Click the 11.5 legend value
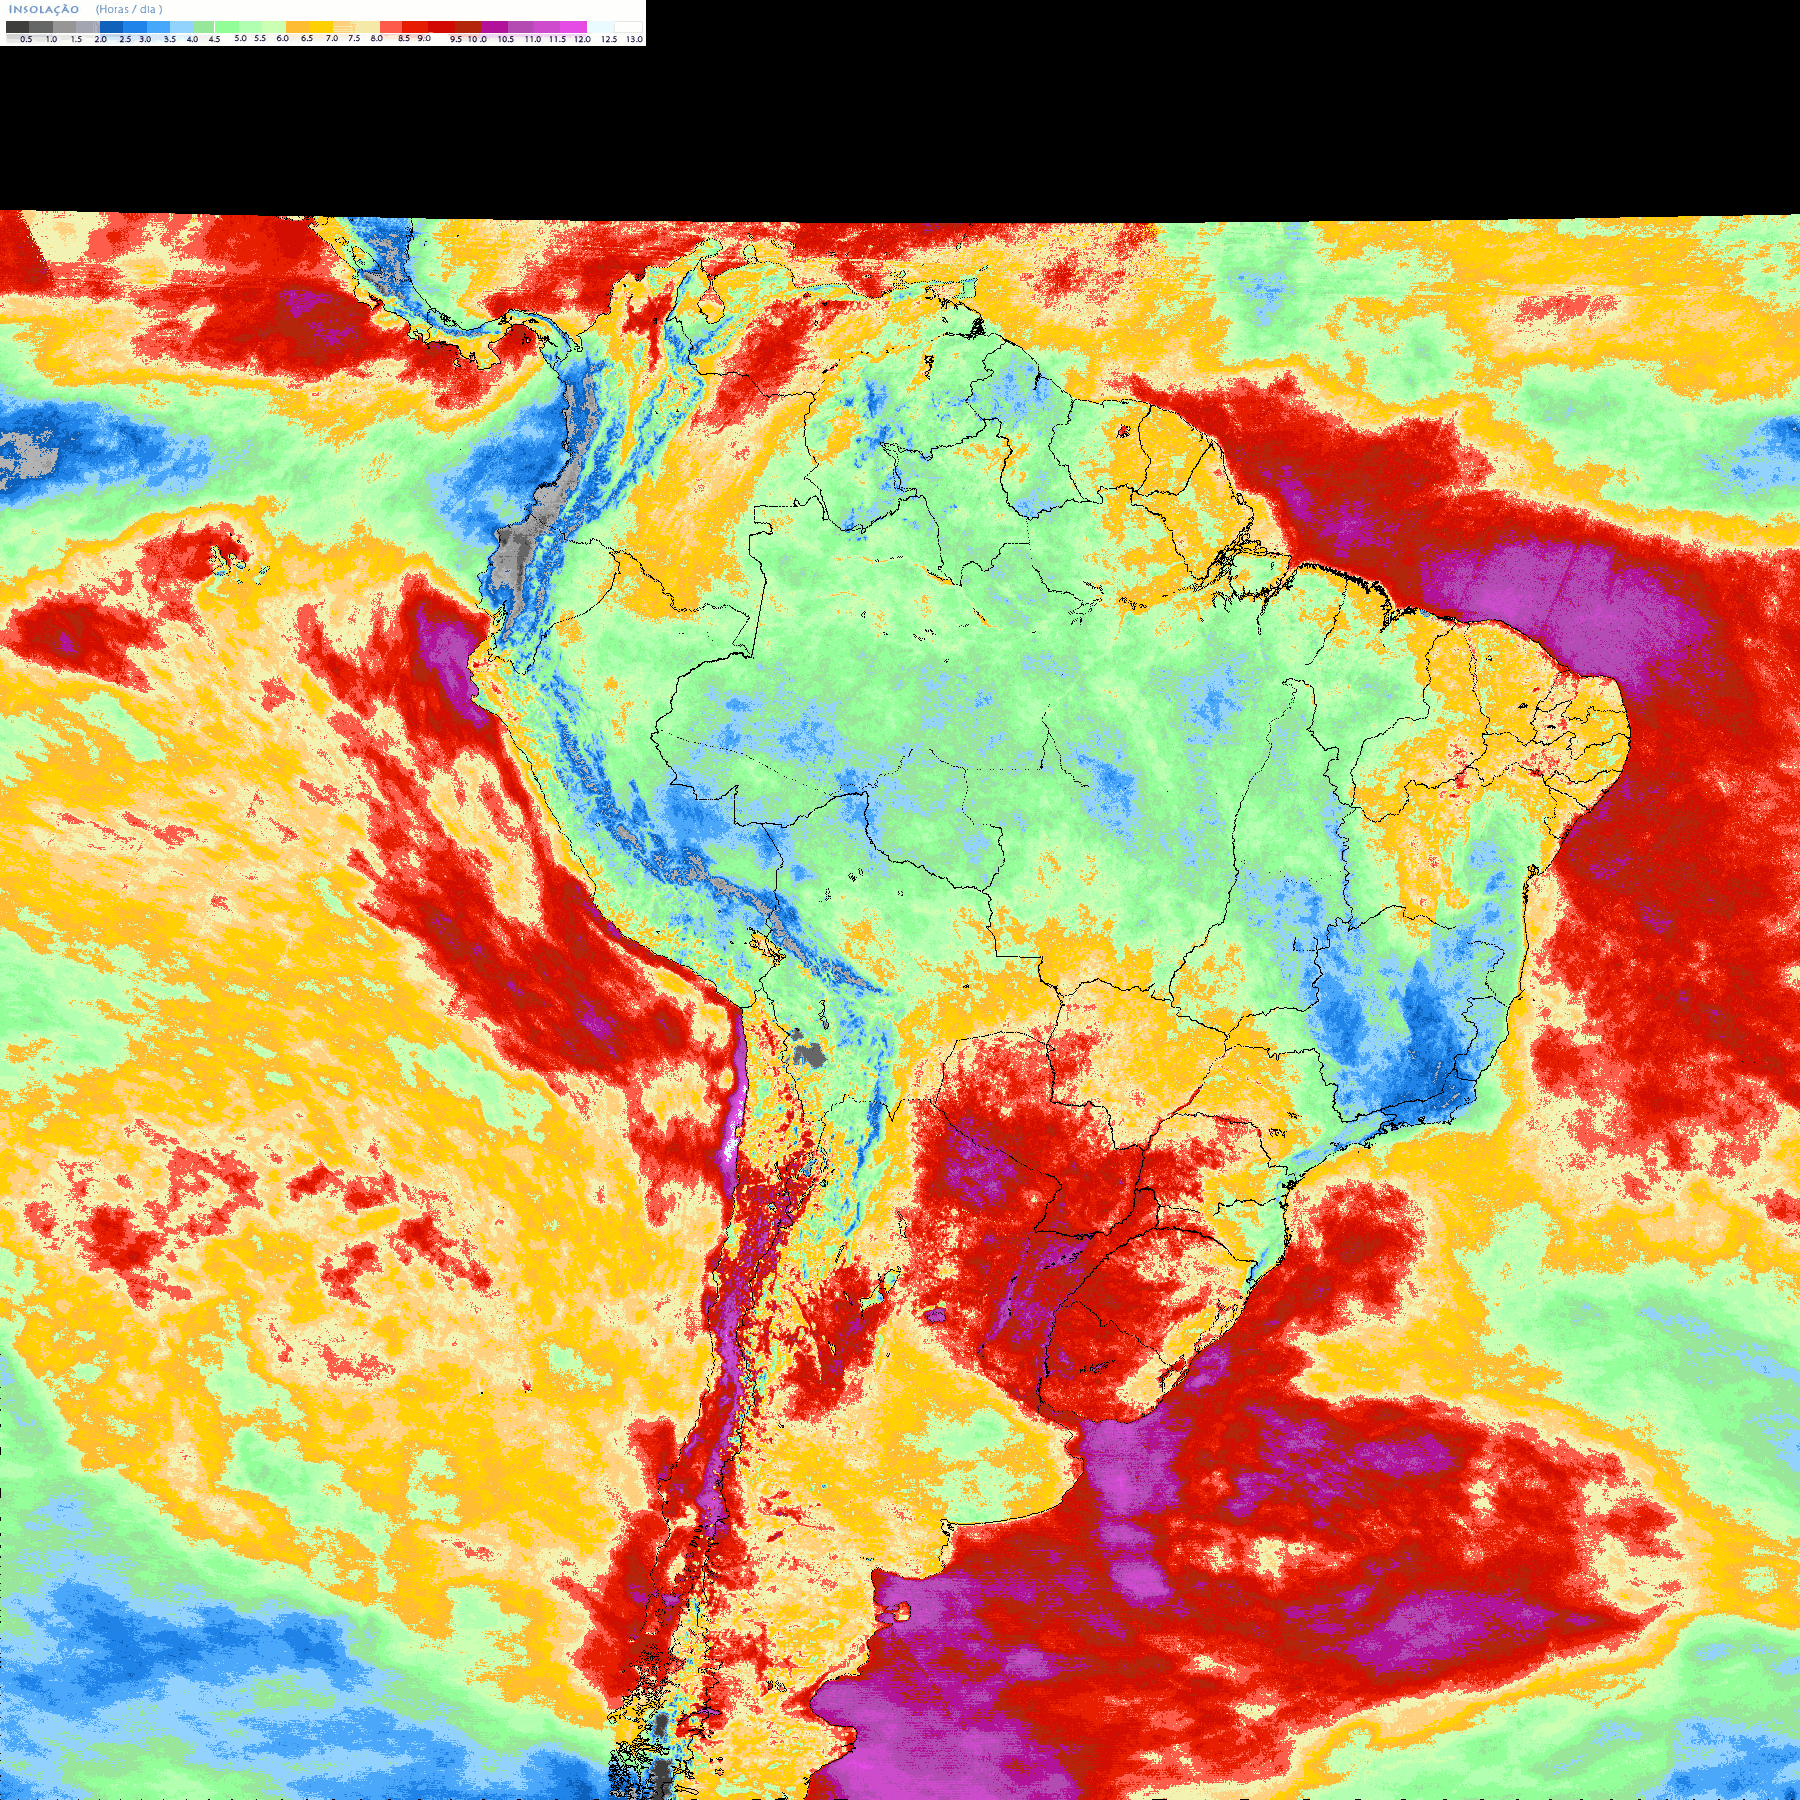Image resolution: width=1800 pixels, height=1800 pixels. (x=557, y=39)
